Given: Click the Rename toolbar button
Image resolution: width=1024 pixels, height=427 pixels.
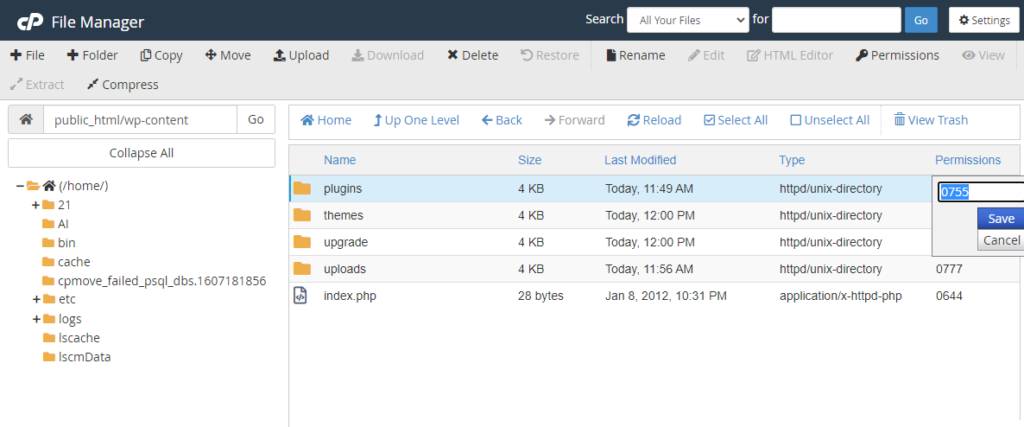Looking at the screenshot, I should (x=635, y=55).
